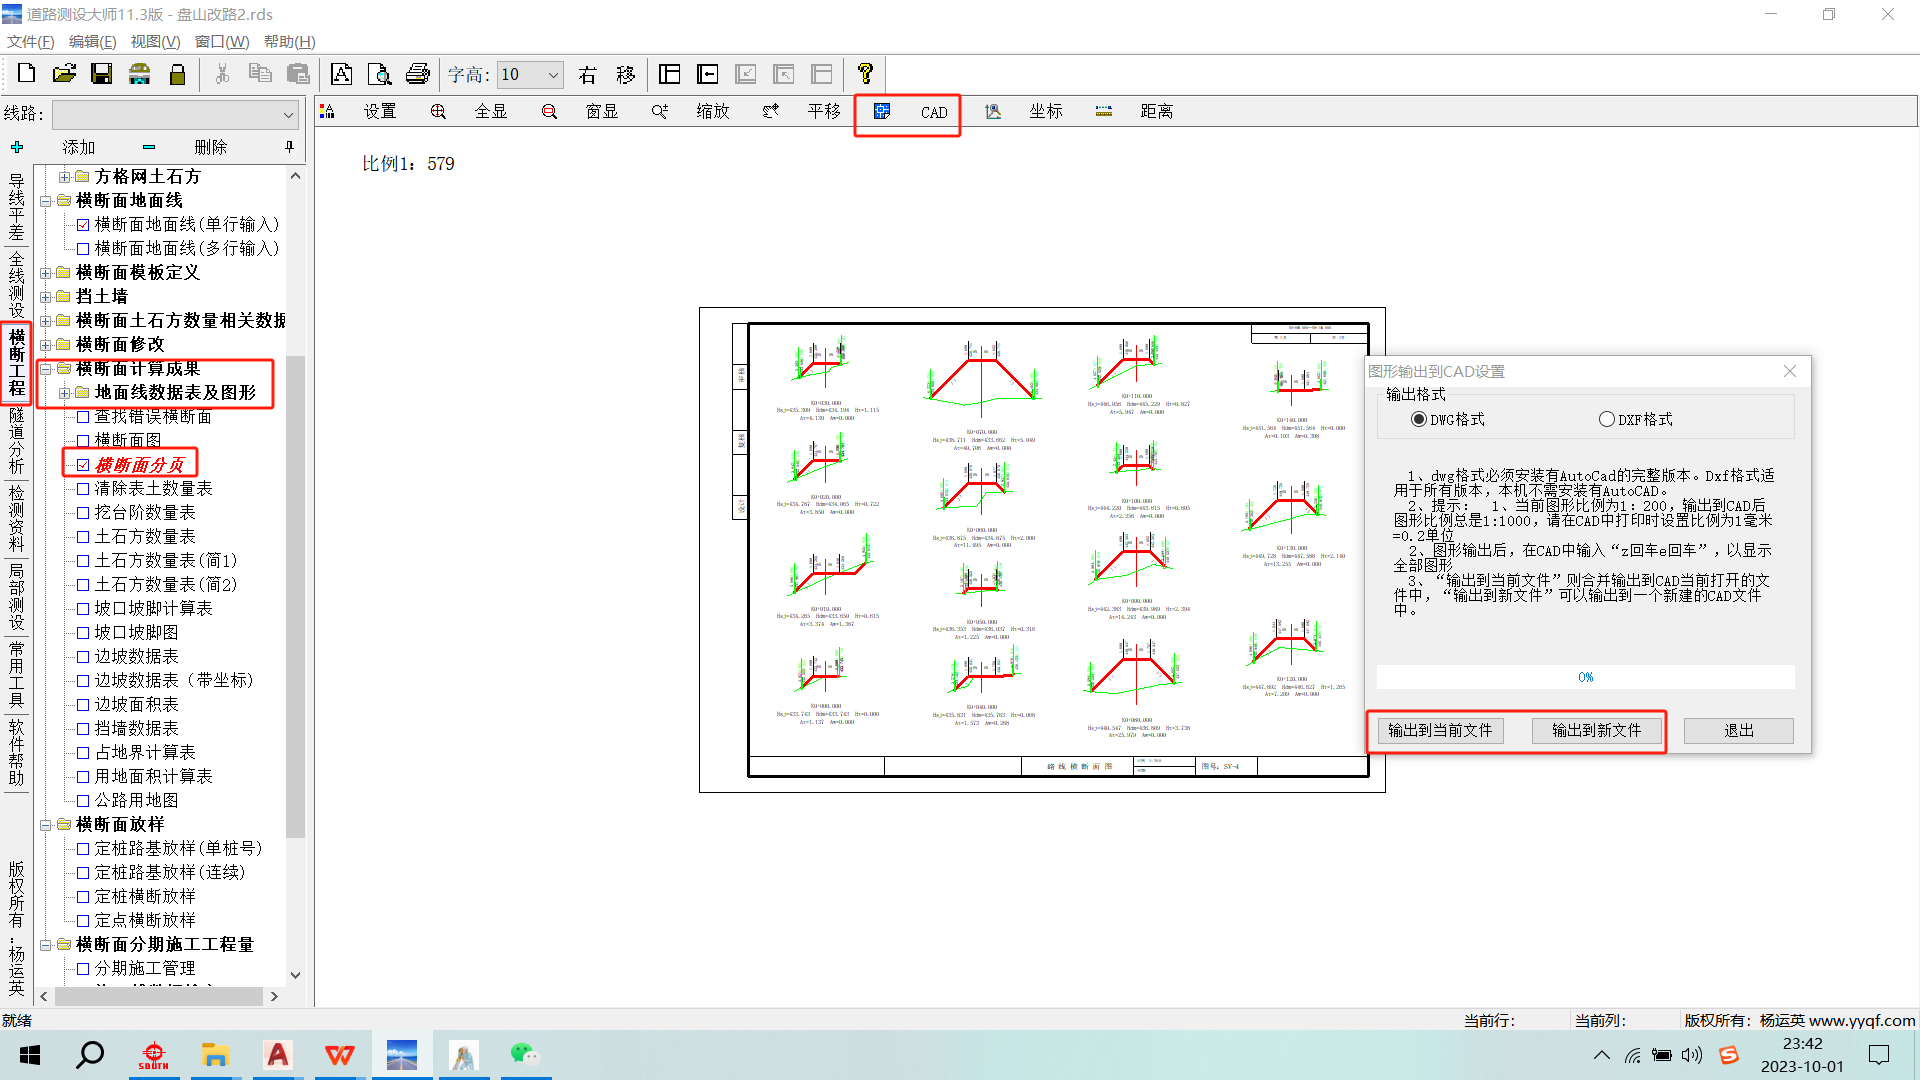
Task: Click the Open folder toolbar icon
Action: [x=64, y=74]
